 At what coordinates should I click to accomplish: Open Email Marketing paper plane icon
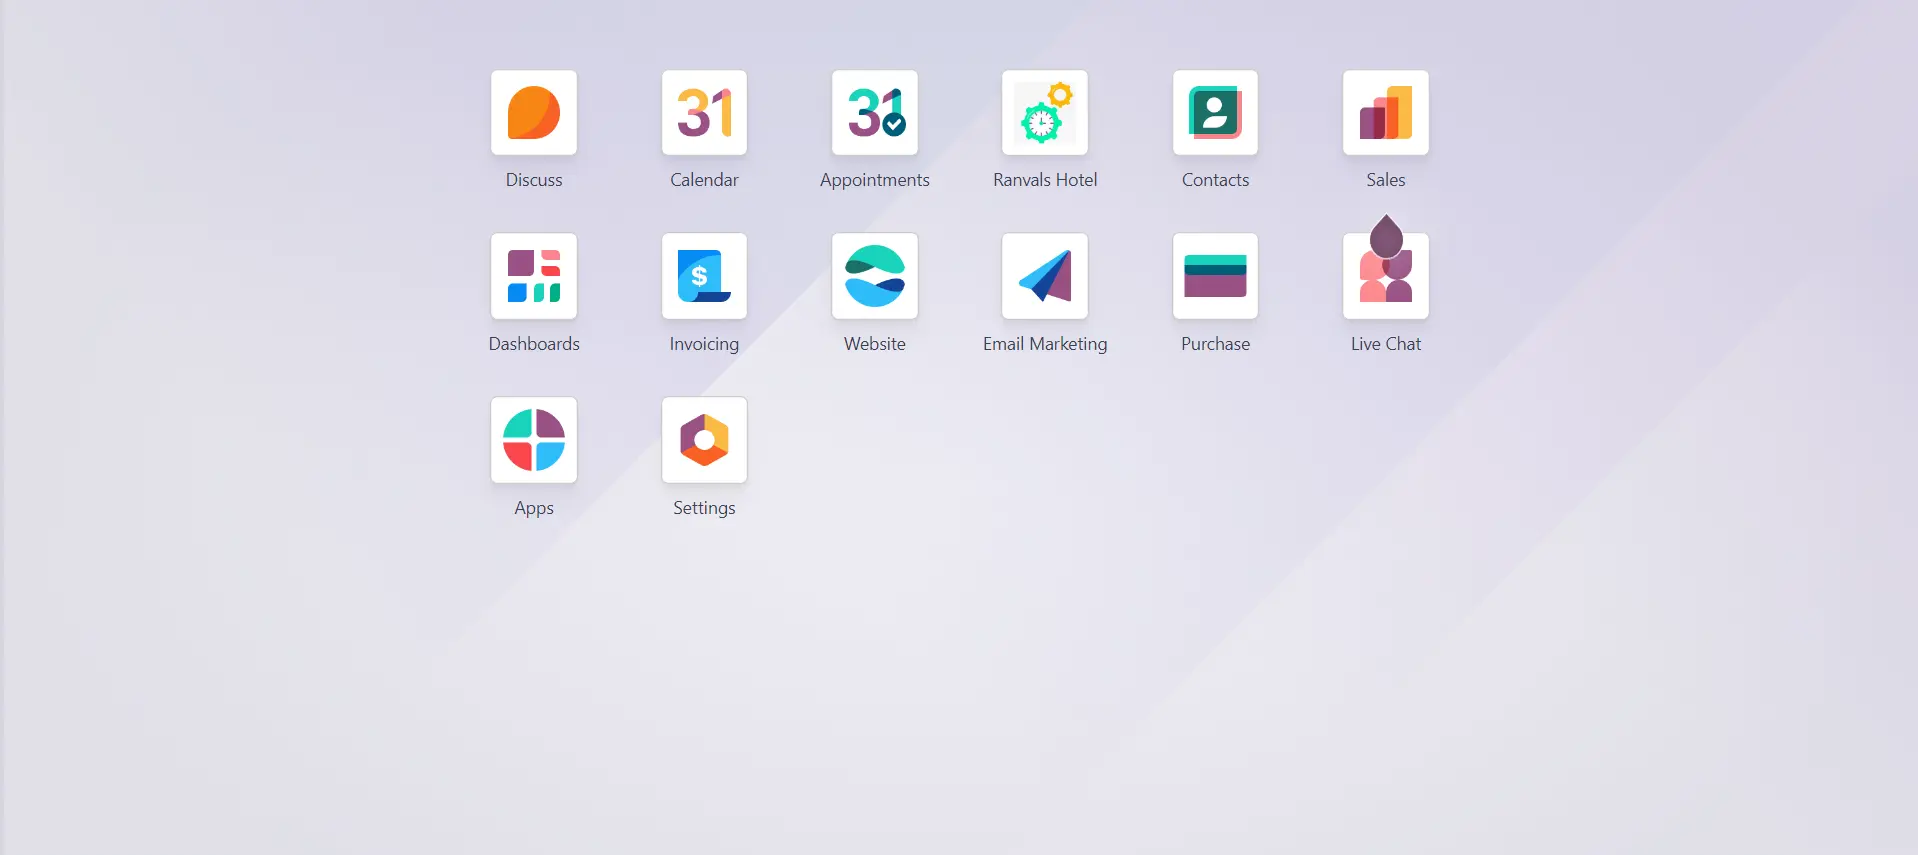click(x=1044, y=276)
